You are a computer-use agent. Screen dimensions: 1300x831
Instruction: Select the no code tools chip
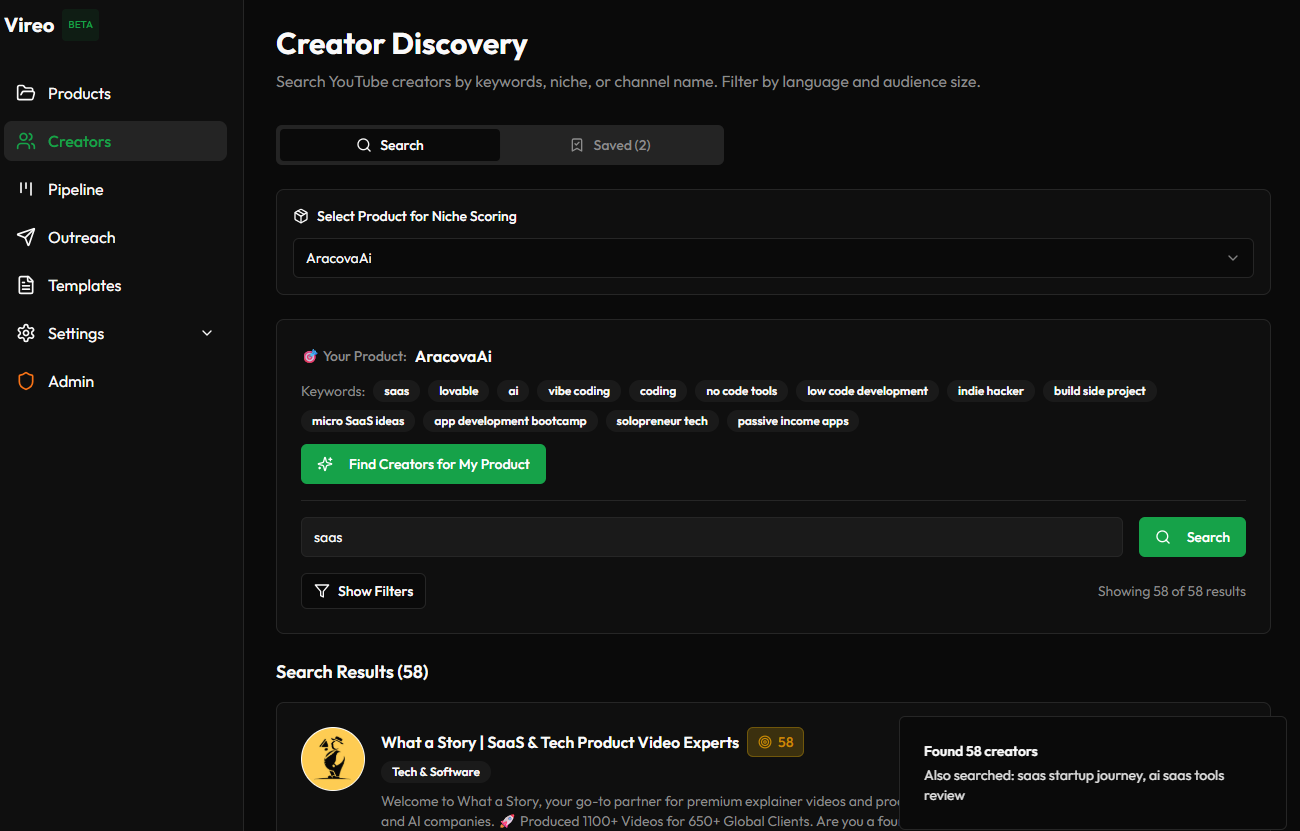click(741, 391)
